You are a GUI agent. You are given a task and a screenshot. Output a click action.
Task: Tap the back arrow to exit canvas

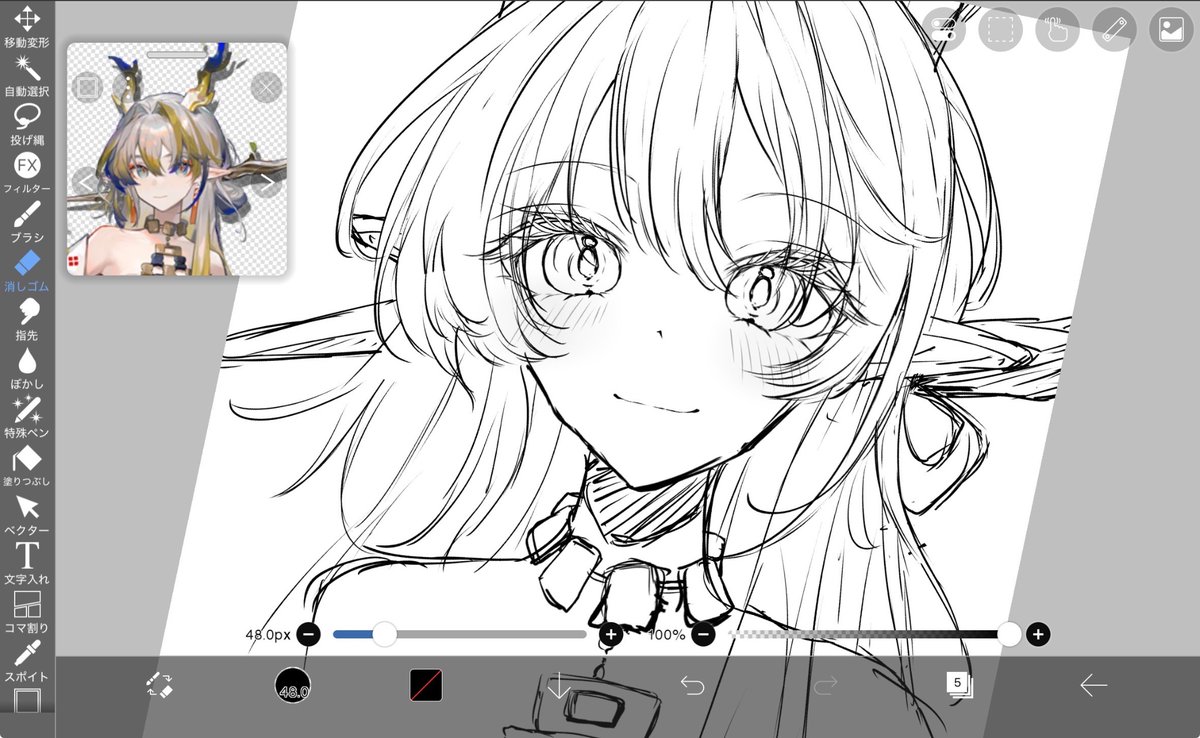point(1093,685)
